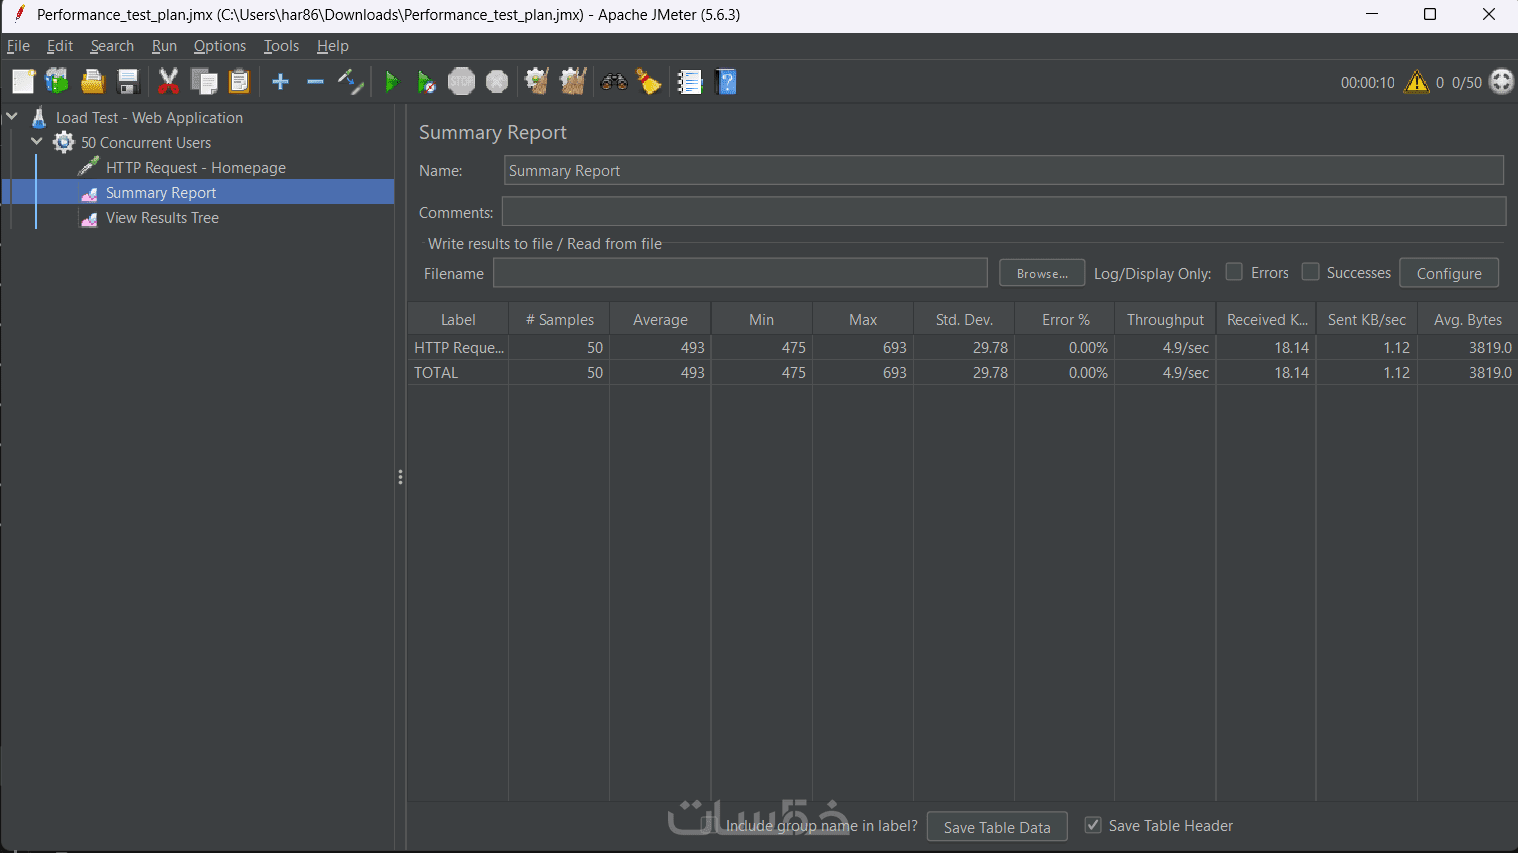This screenshot has width=1518, height=853.
Task: Open the Help menu
Action: tap(333, 46)
